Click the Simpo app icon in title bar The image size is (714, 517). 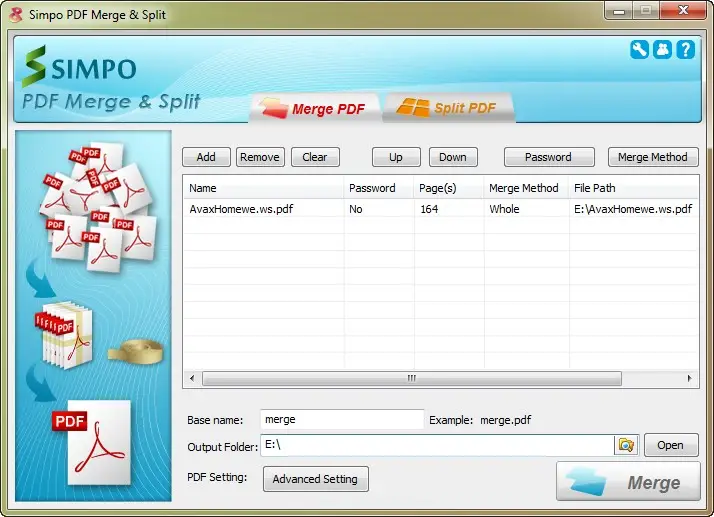16,14
